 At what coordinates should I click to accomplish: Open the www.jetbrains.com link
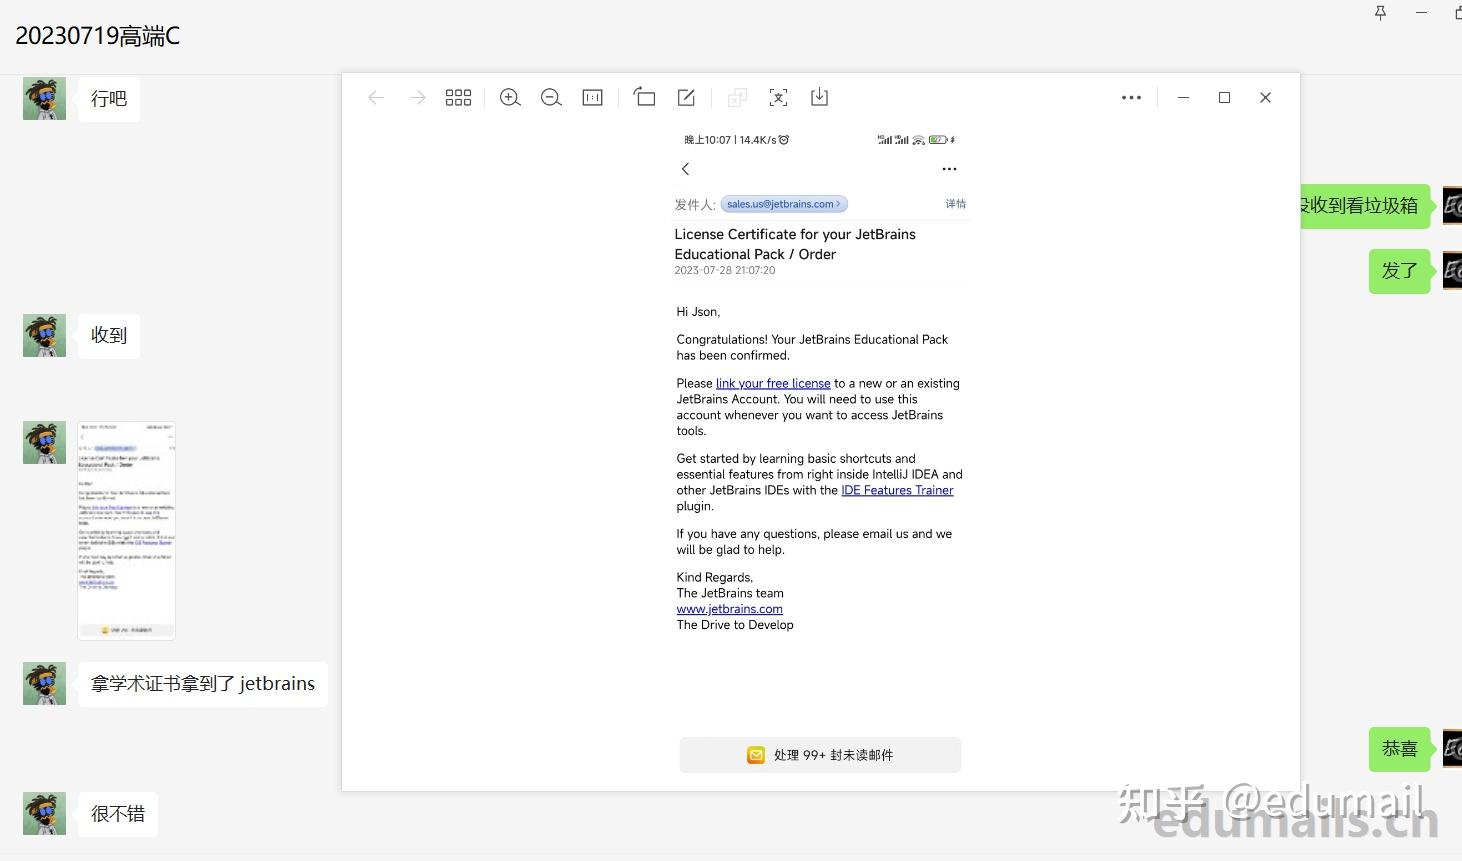point(729,609)
